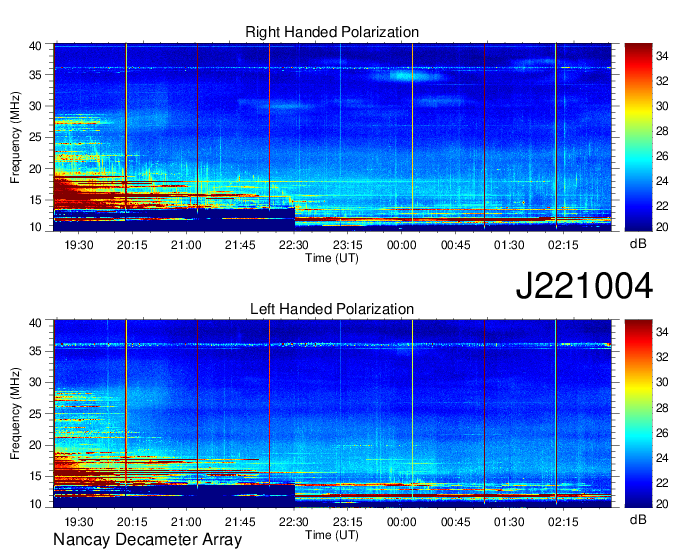680x552 pixels.
Task: Click "20" value on Left Handed color bar
Action: click(x=662, y=503)
